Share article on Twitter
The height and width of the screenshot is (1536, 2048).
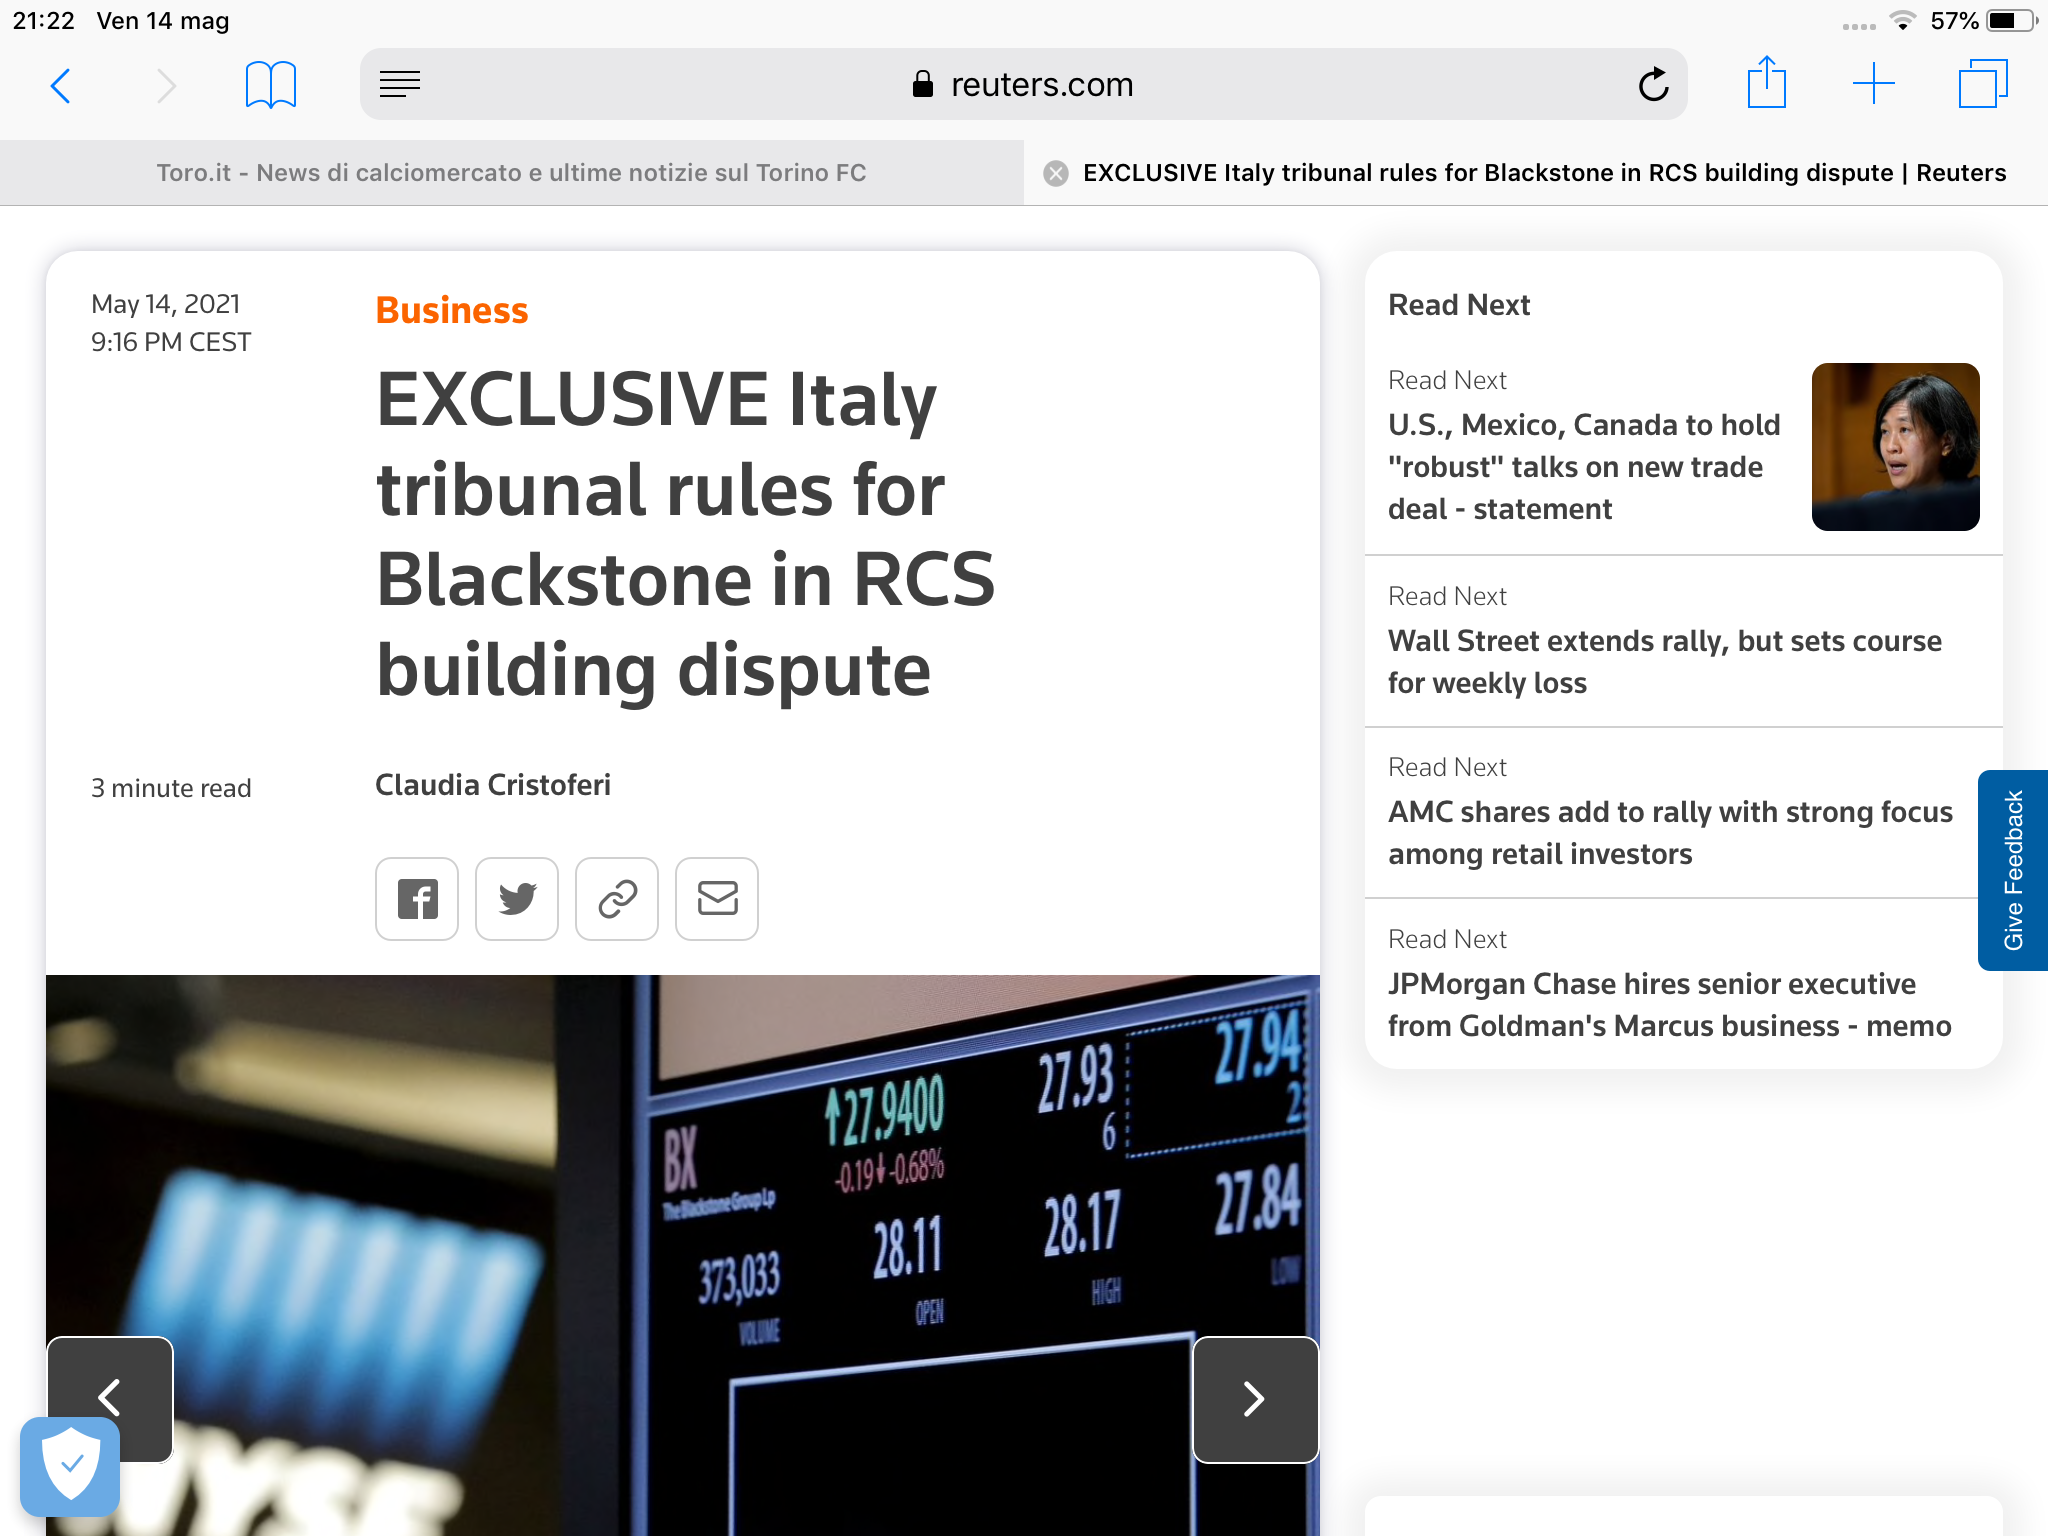517,899
